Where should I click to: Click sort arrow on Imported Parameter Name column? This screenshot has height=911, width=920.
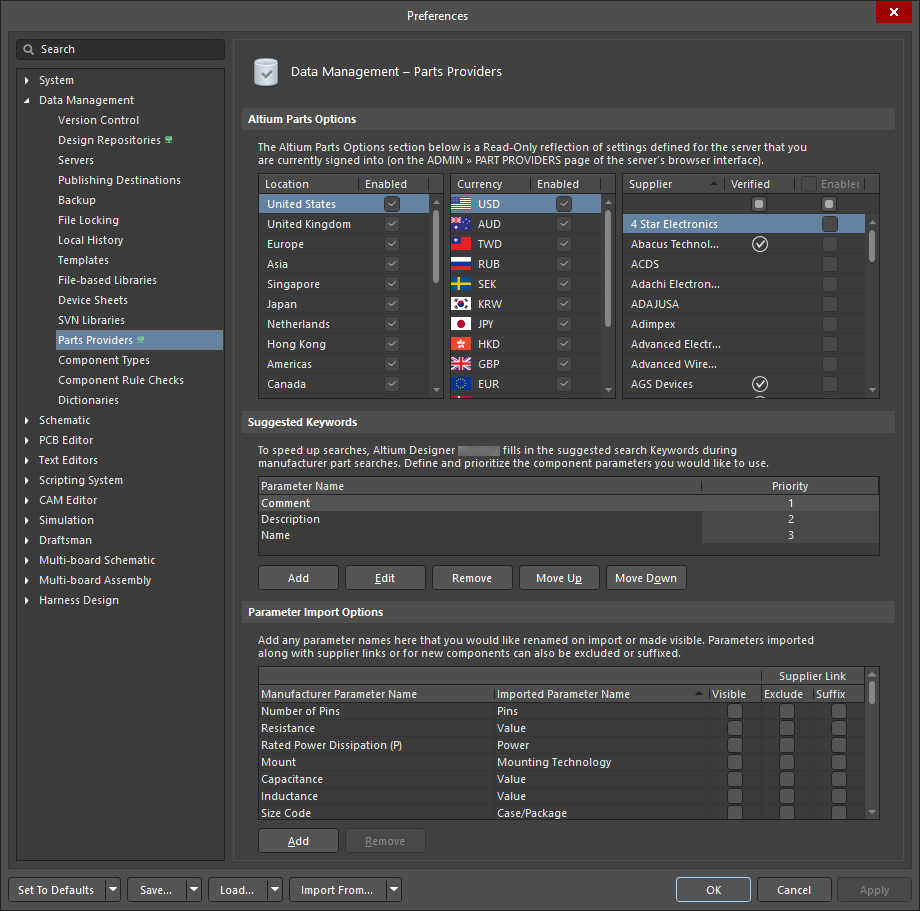[x=698, y=693]
